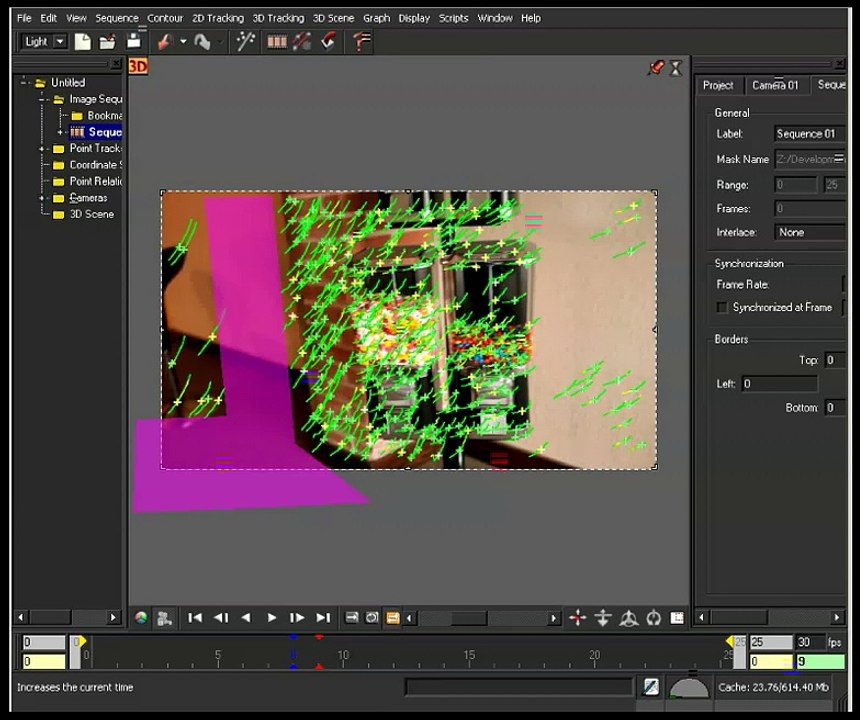Screen dimensions: 860x720
Task: Open the help question mark icon
Action: tap(361, 42)
